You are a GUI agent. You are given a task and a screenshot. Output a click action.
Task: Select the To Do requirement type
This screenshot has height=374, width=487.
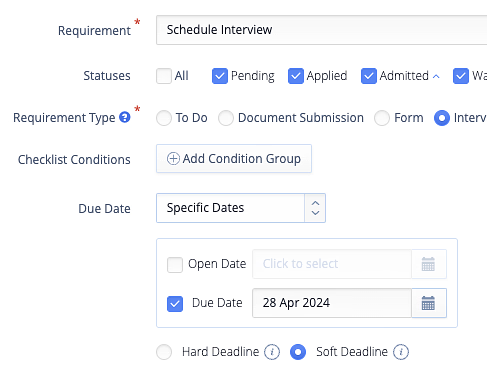(164, 118)
